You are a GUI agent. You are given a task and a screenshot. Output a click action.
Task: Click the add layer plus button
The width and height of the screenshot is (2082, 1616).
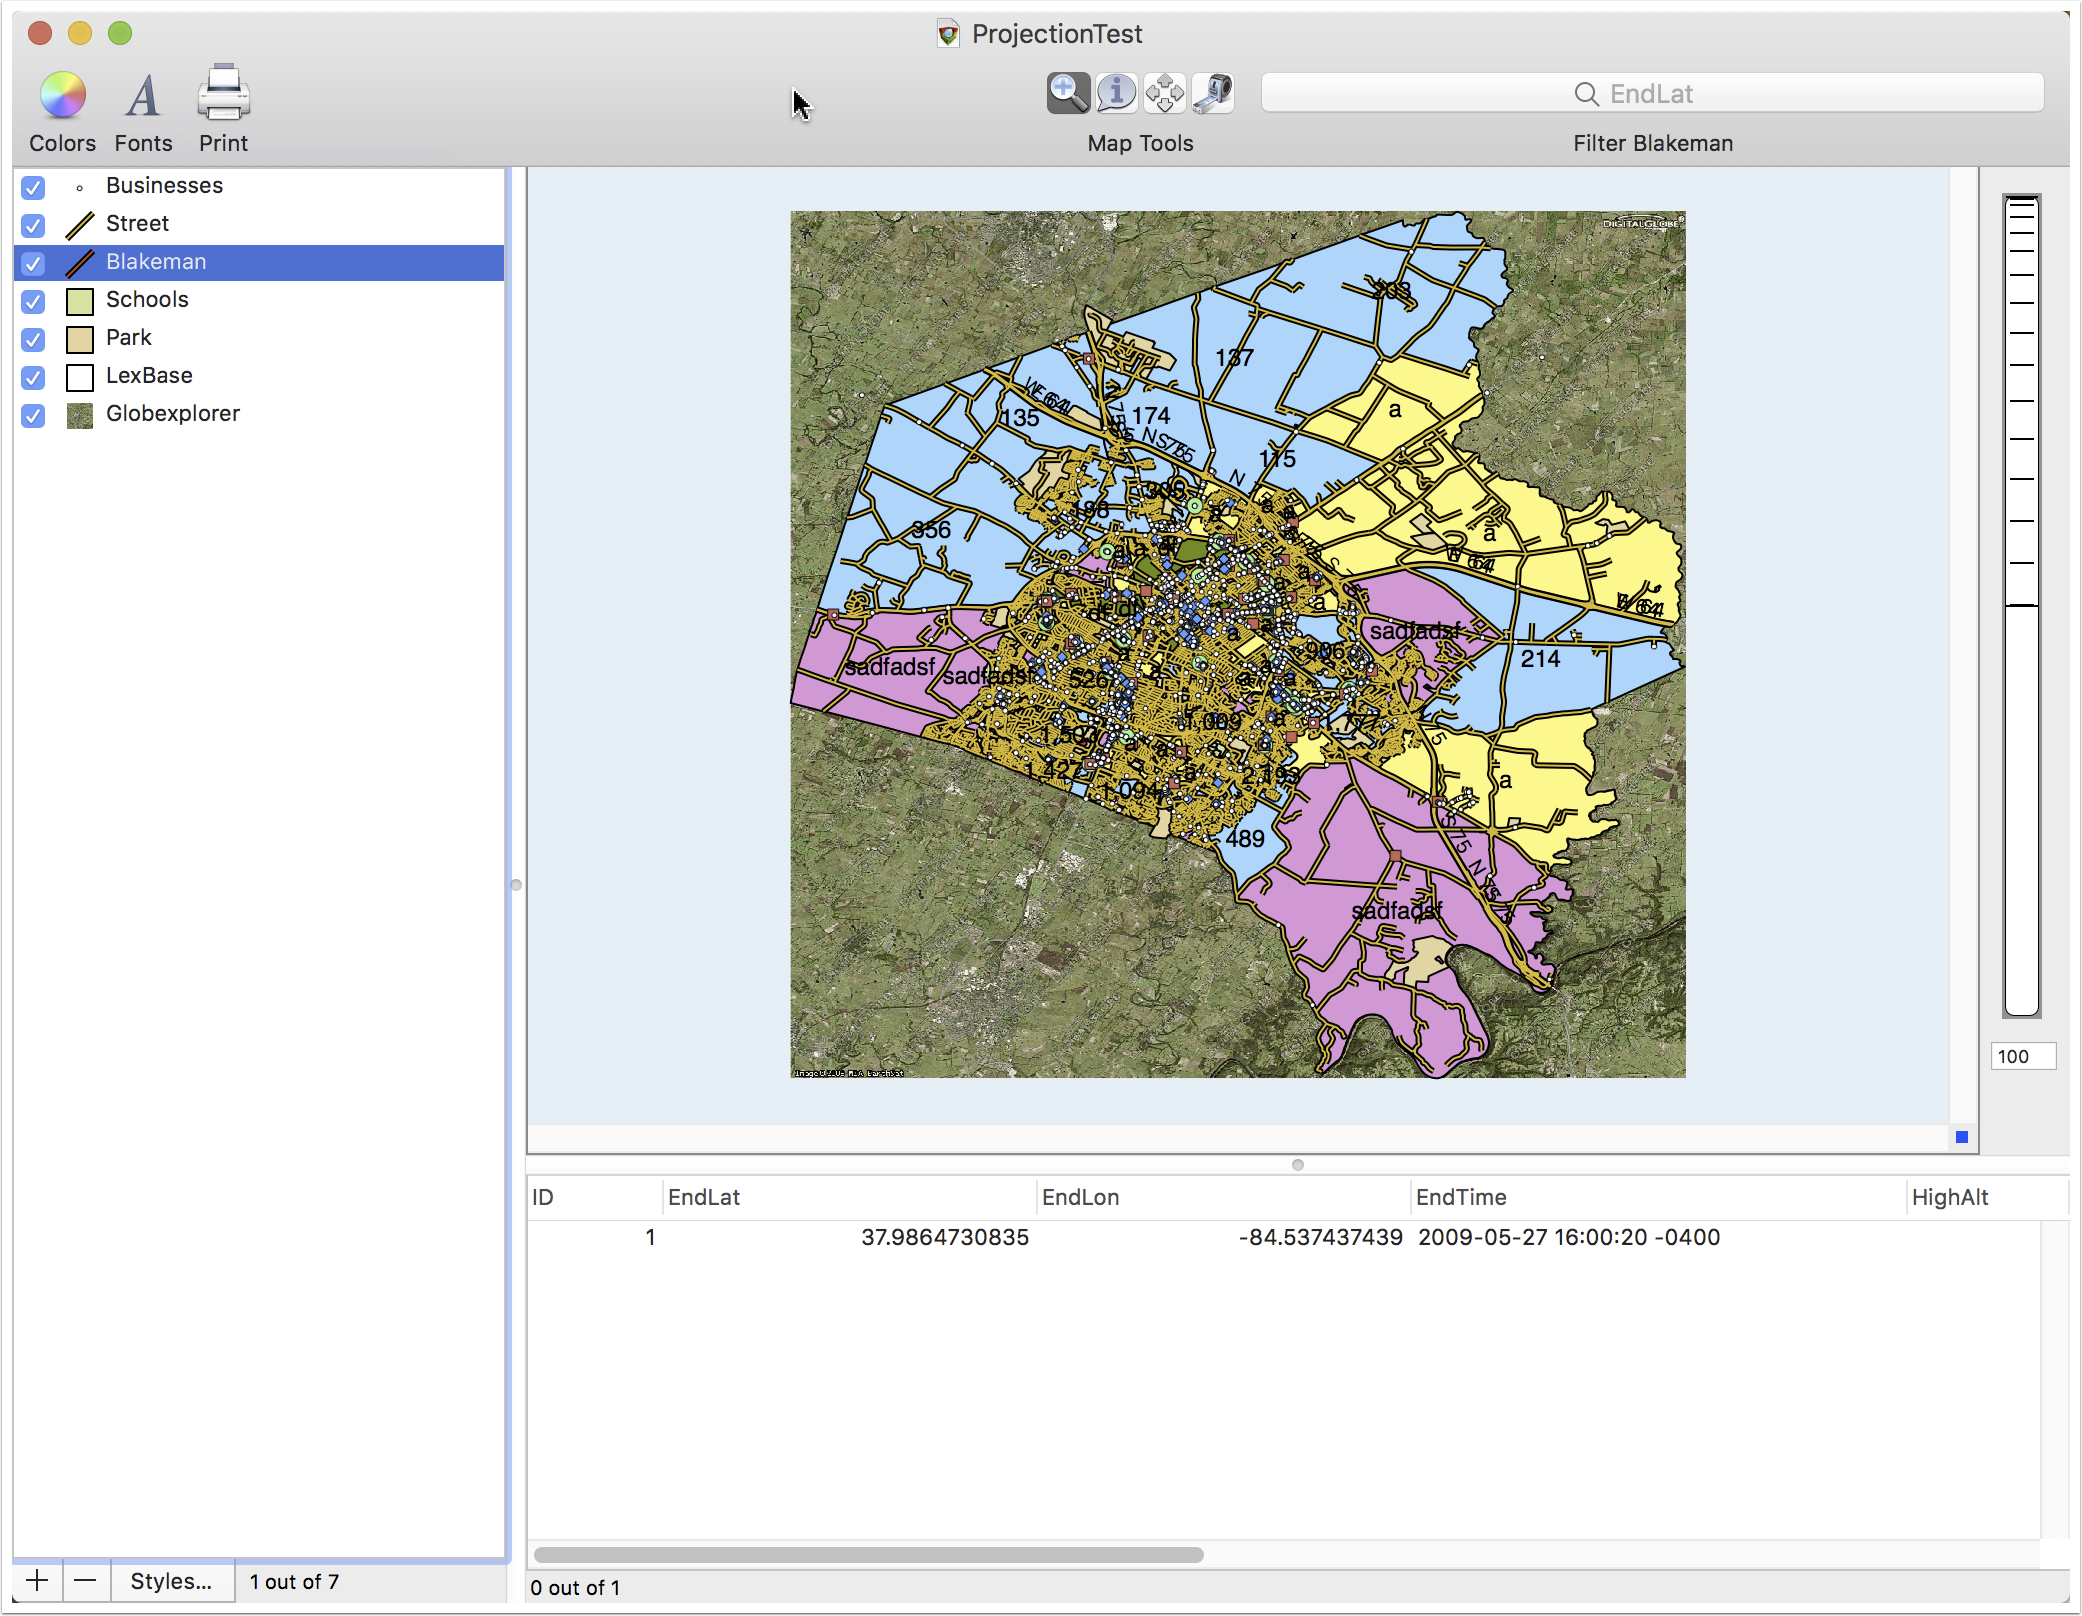[37, 1581]
